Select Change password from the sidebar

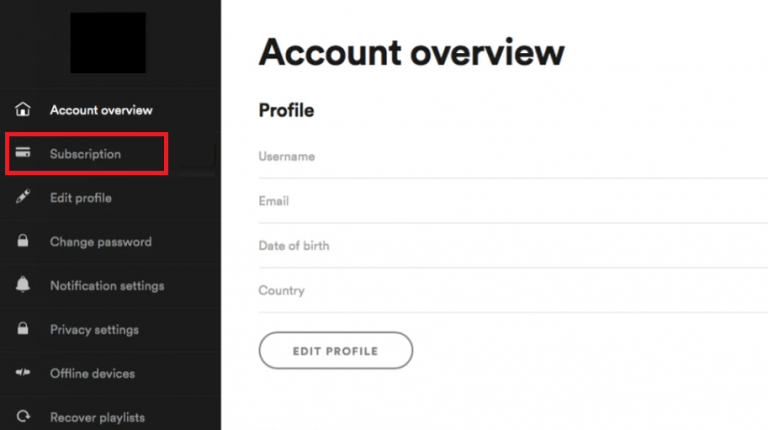[x=110, y=241]
